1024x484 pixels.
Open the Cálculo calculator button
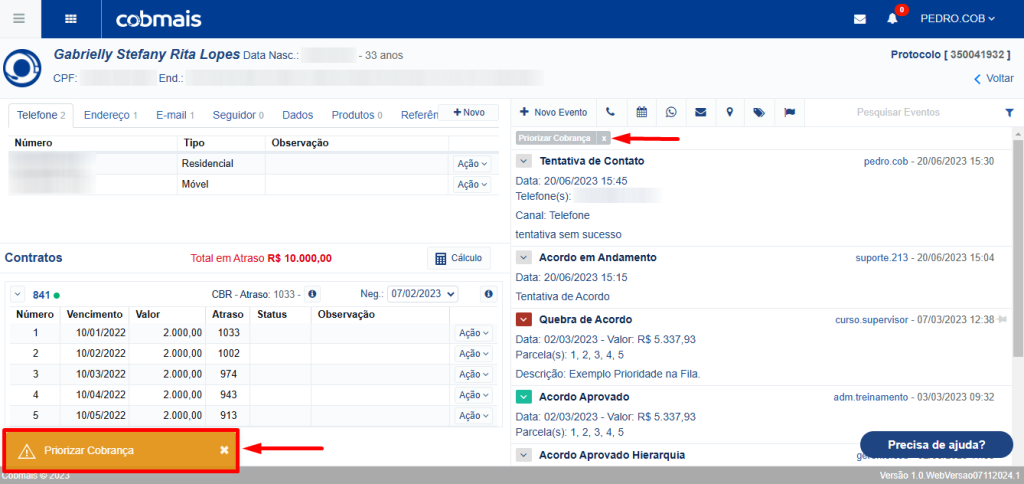pyautogui.click(x=459, y=258)
